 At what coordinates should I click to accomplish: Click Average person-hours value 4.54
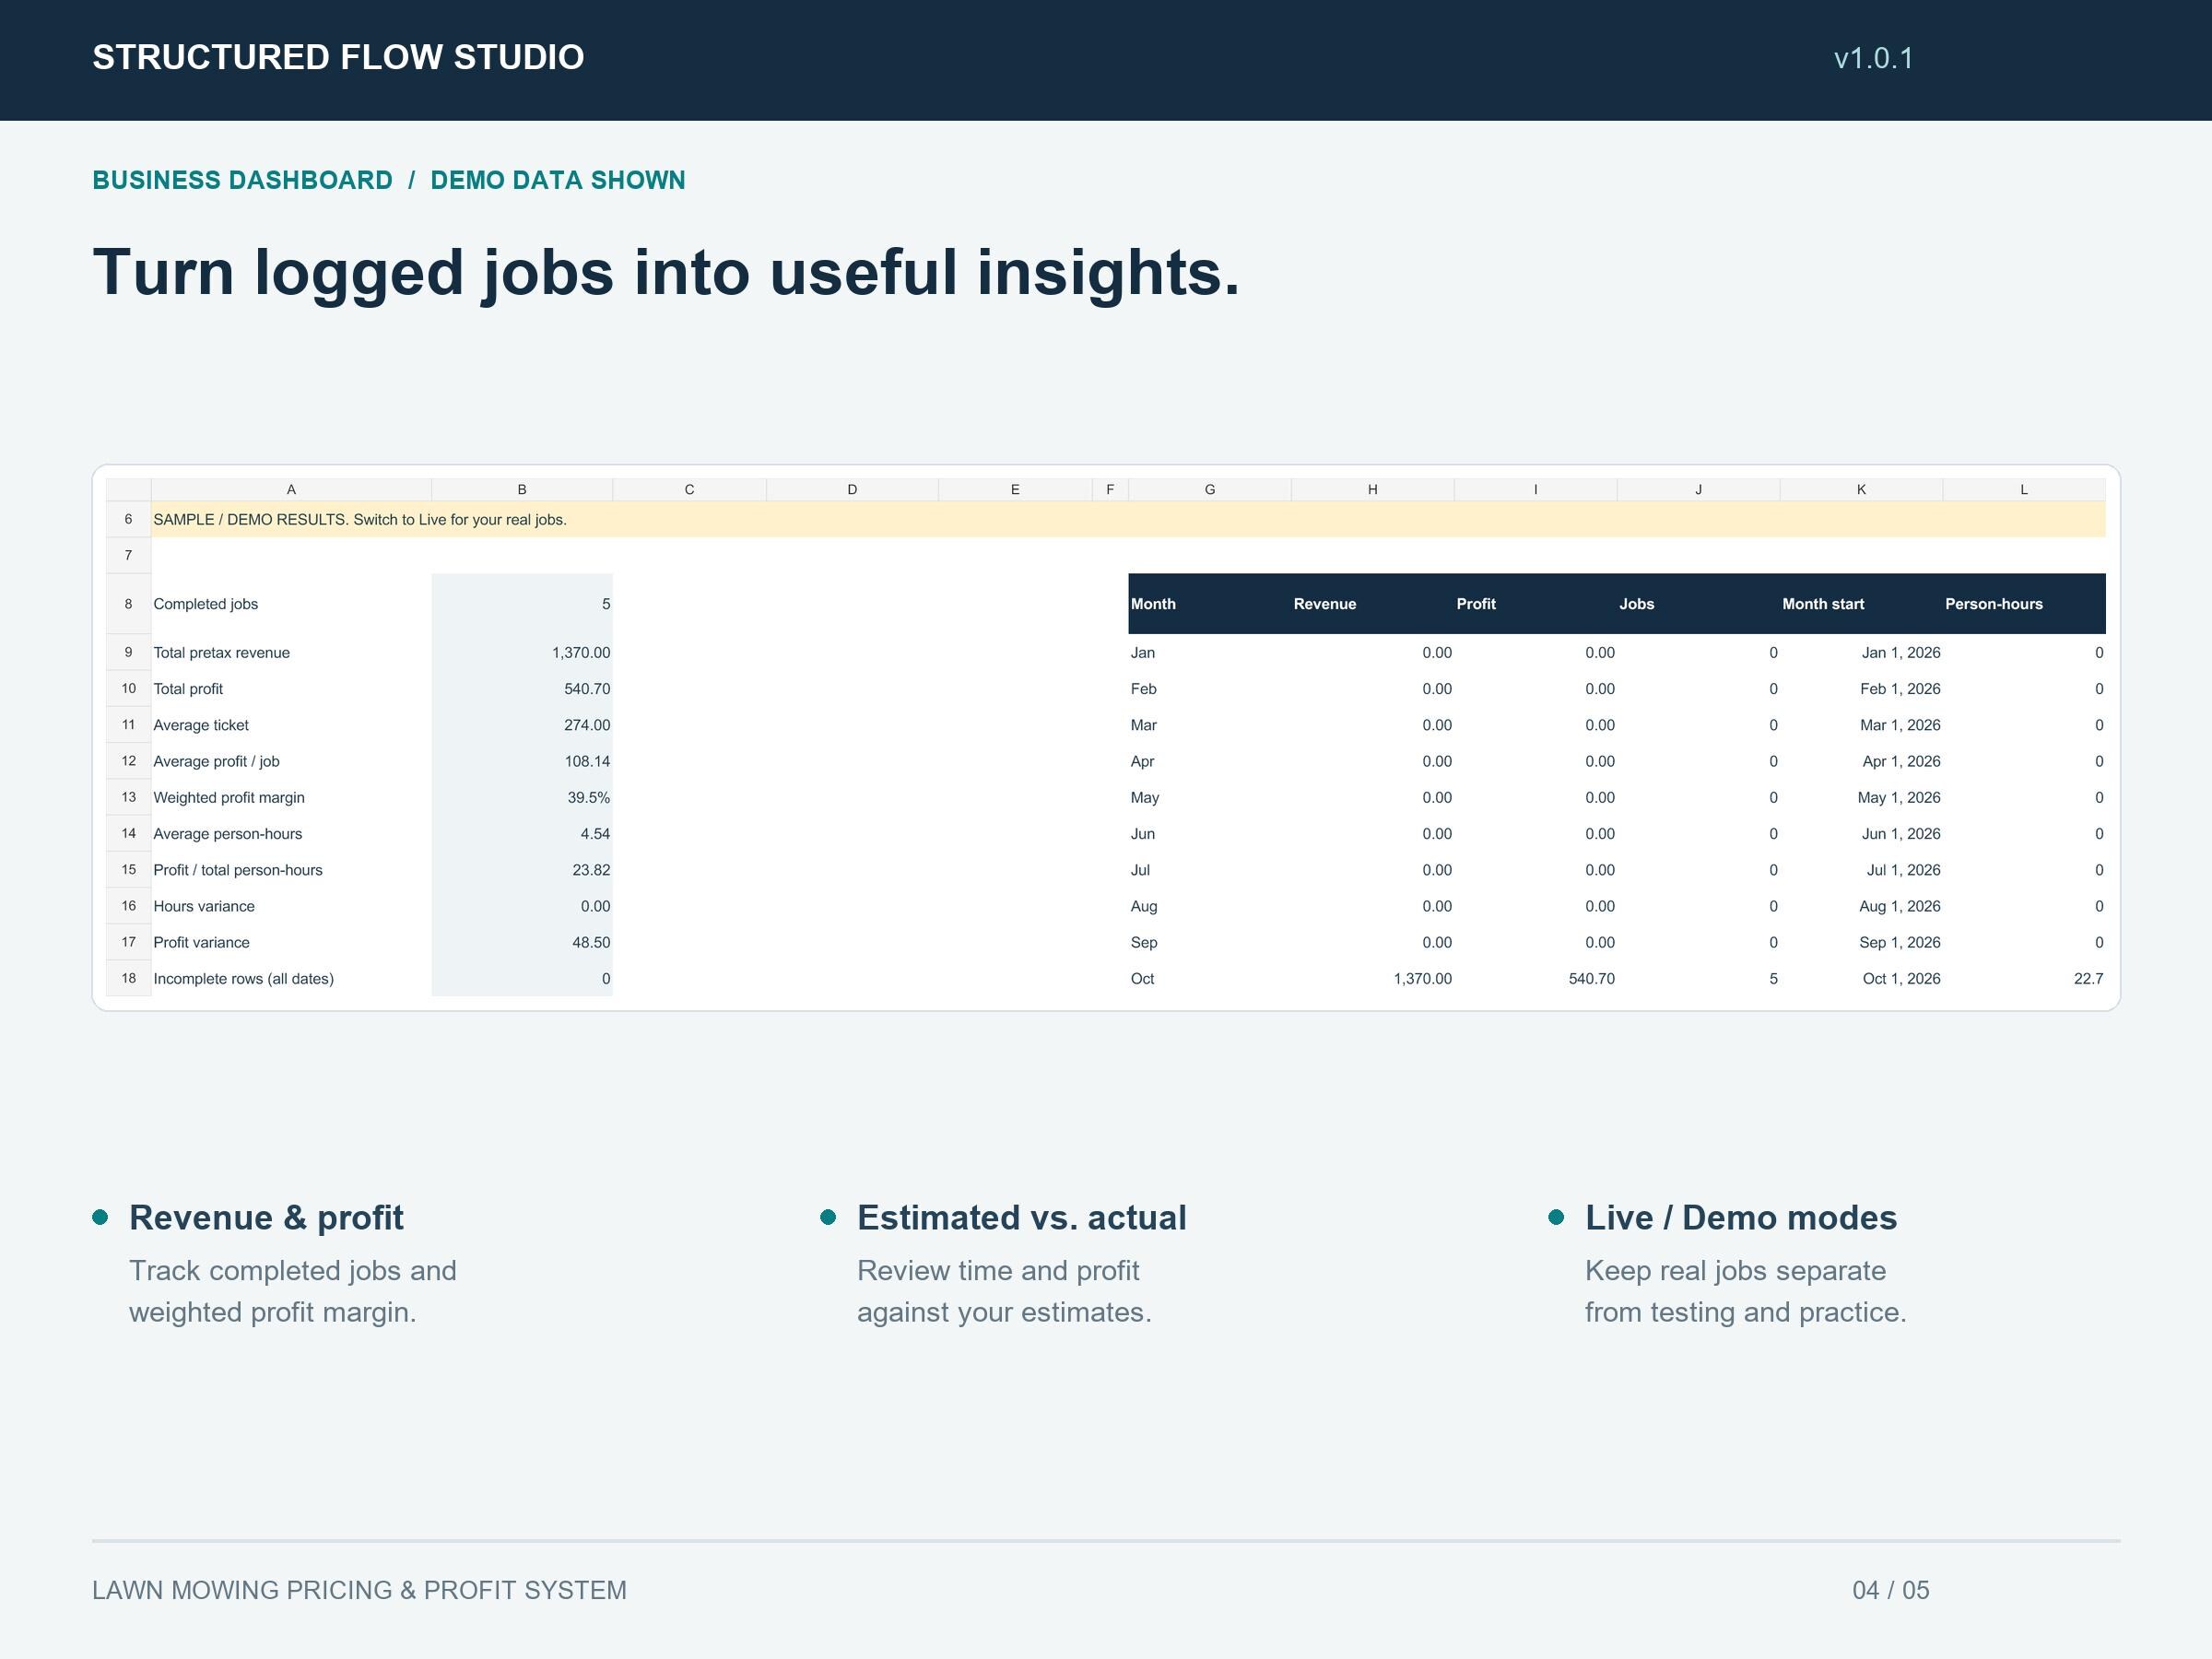tap(522, 833)
